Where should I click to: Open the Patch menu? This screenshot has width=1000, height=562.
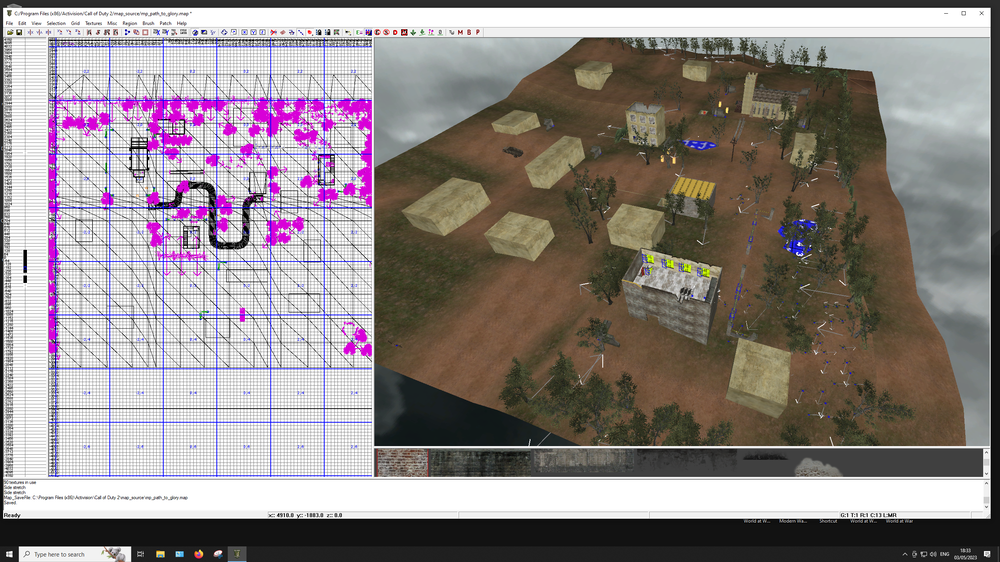(x=166, y=22)
